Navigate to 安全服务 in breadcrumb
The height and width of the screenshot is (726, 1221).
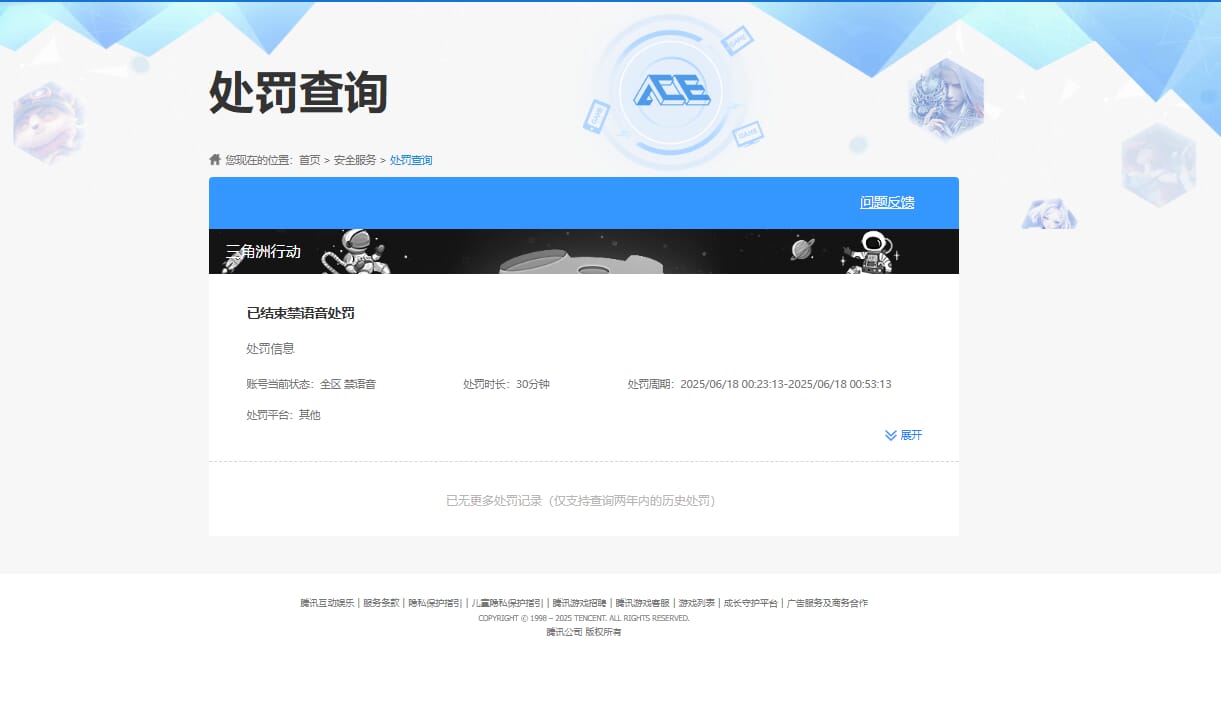click(355, 160)
